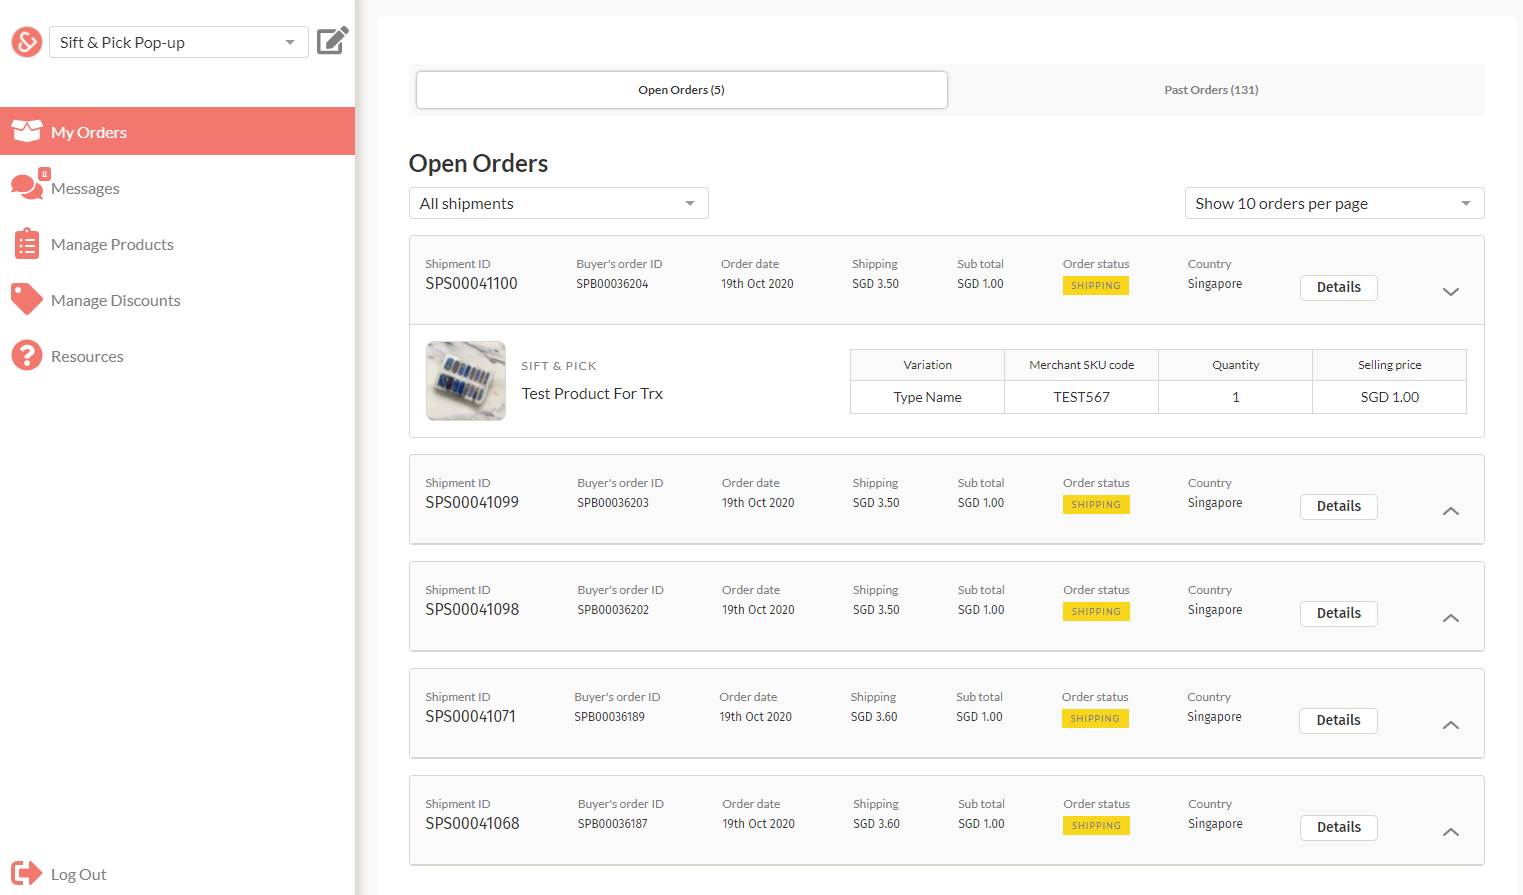Viewport: 1523px width, 895px height.
Task: Click shipment ID SPS00041099
Action: click(472, 503)
